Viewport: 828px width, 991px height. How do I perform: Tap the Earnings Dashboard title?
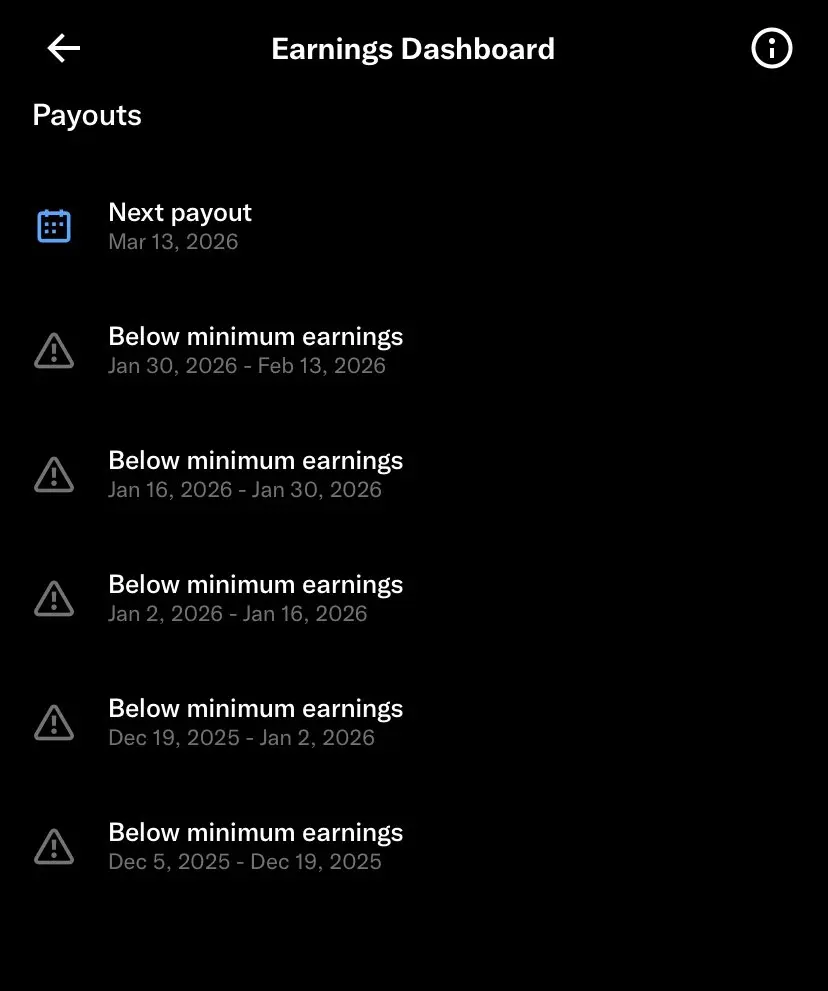pos(413,49)
